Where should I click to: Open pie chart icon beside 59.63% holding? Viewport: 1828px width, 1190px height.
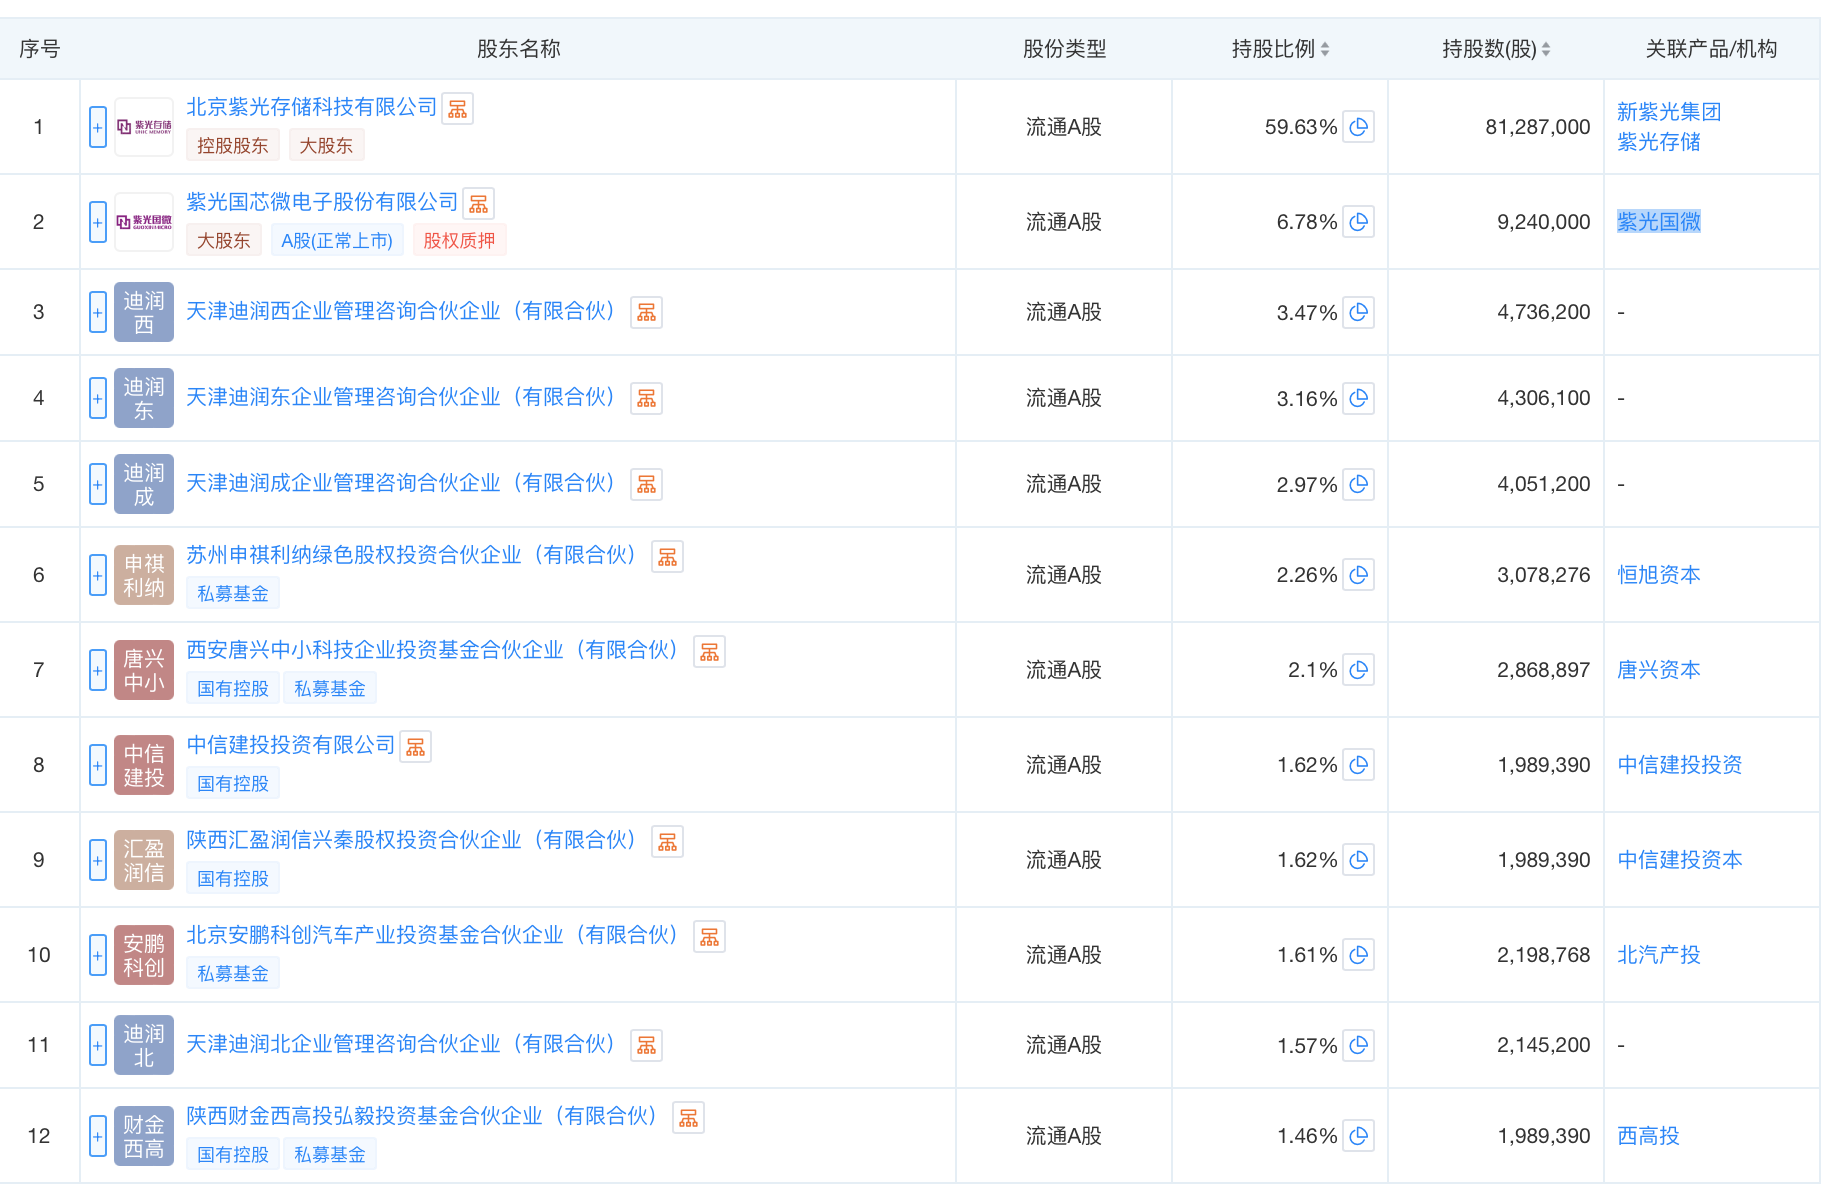(x=1358, y=127)
